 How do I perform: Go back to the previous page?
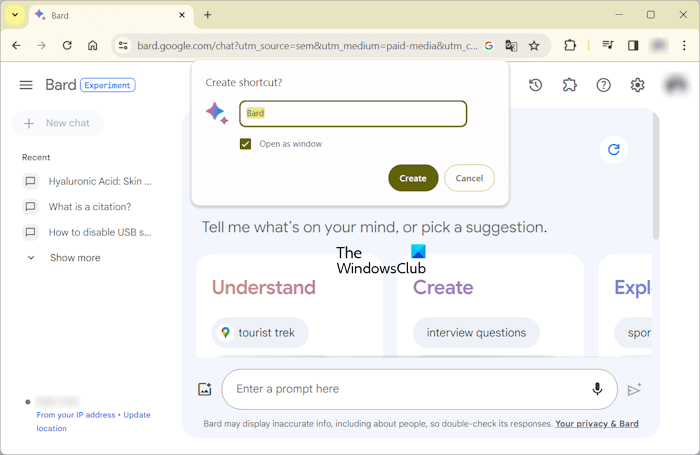click(17, 45)
